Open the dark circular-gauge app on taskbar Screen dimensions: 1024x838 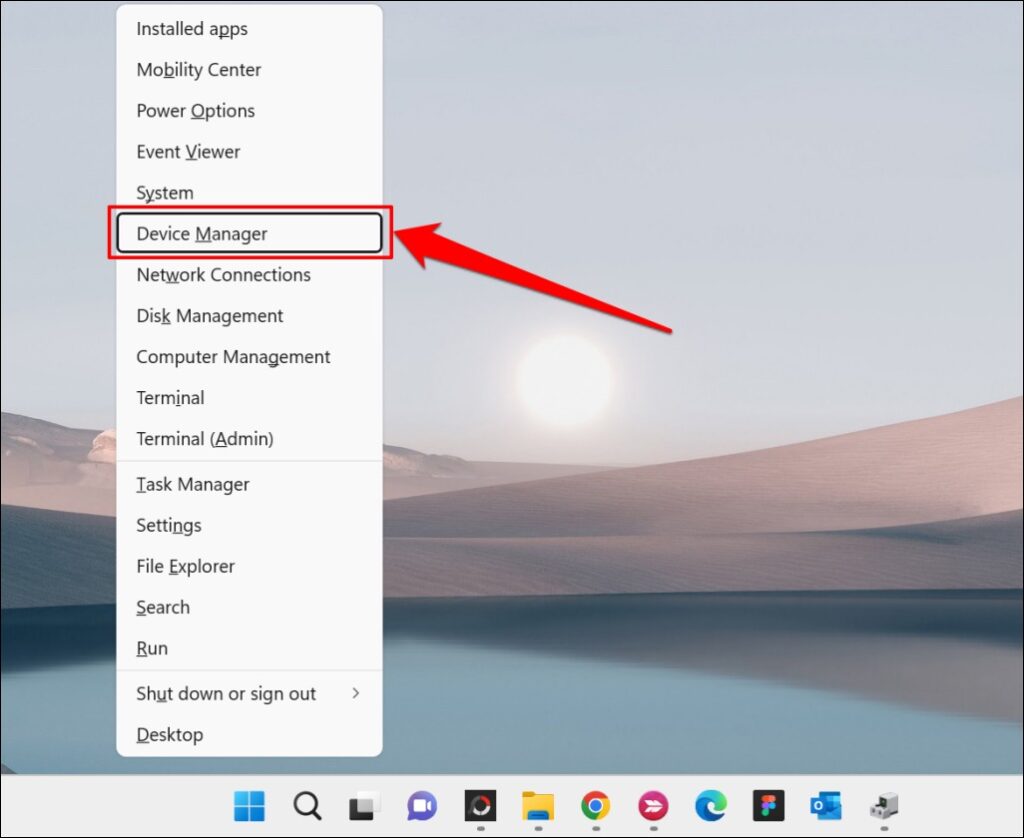click(x=480, y=806)
